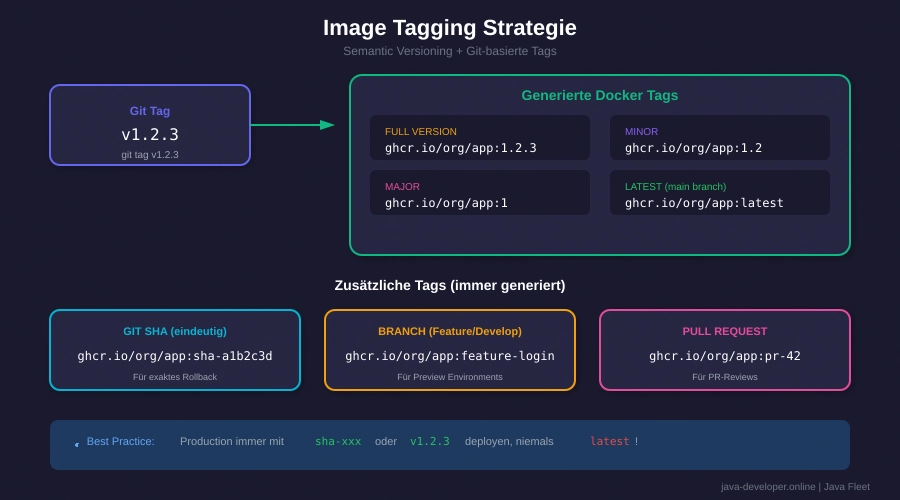Screen dimensions: 900x500
Task: Click the sha-xxx code text in Best Practice
Action: (x=338, y=441)
